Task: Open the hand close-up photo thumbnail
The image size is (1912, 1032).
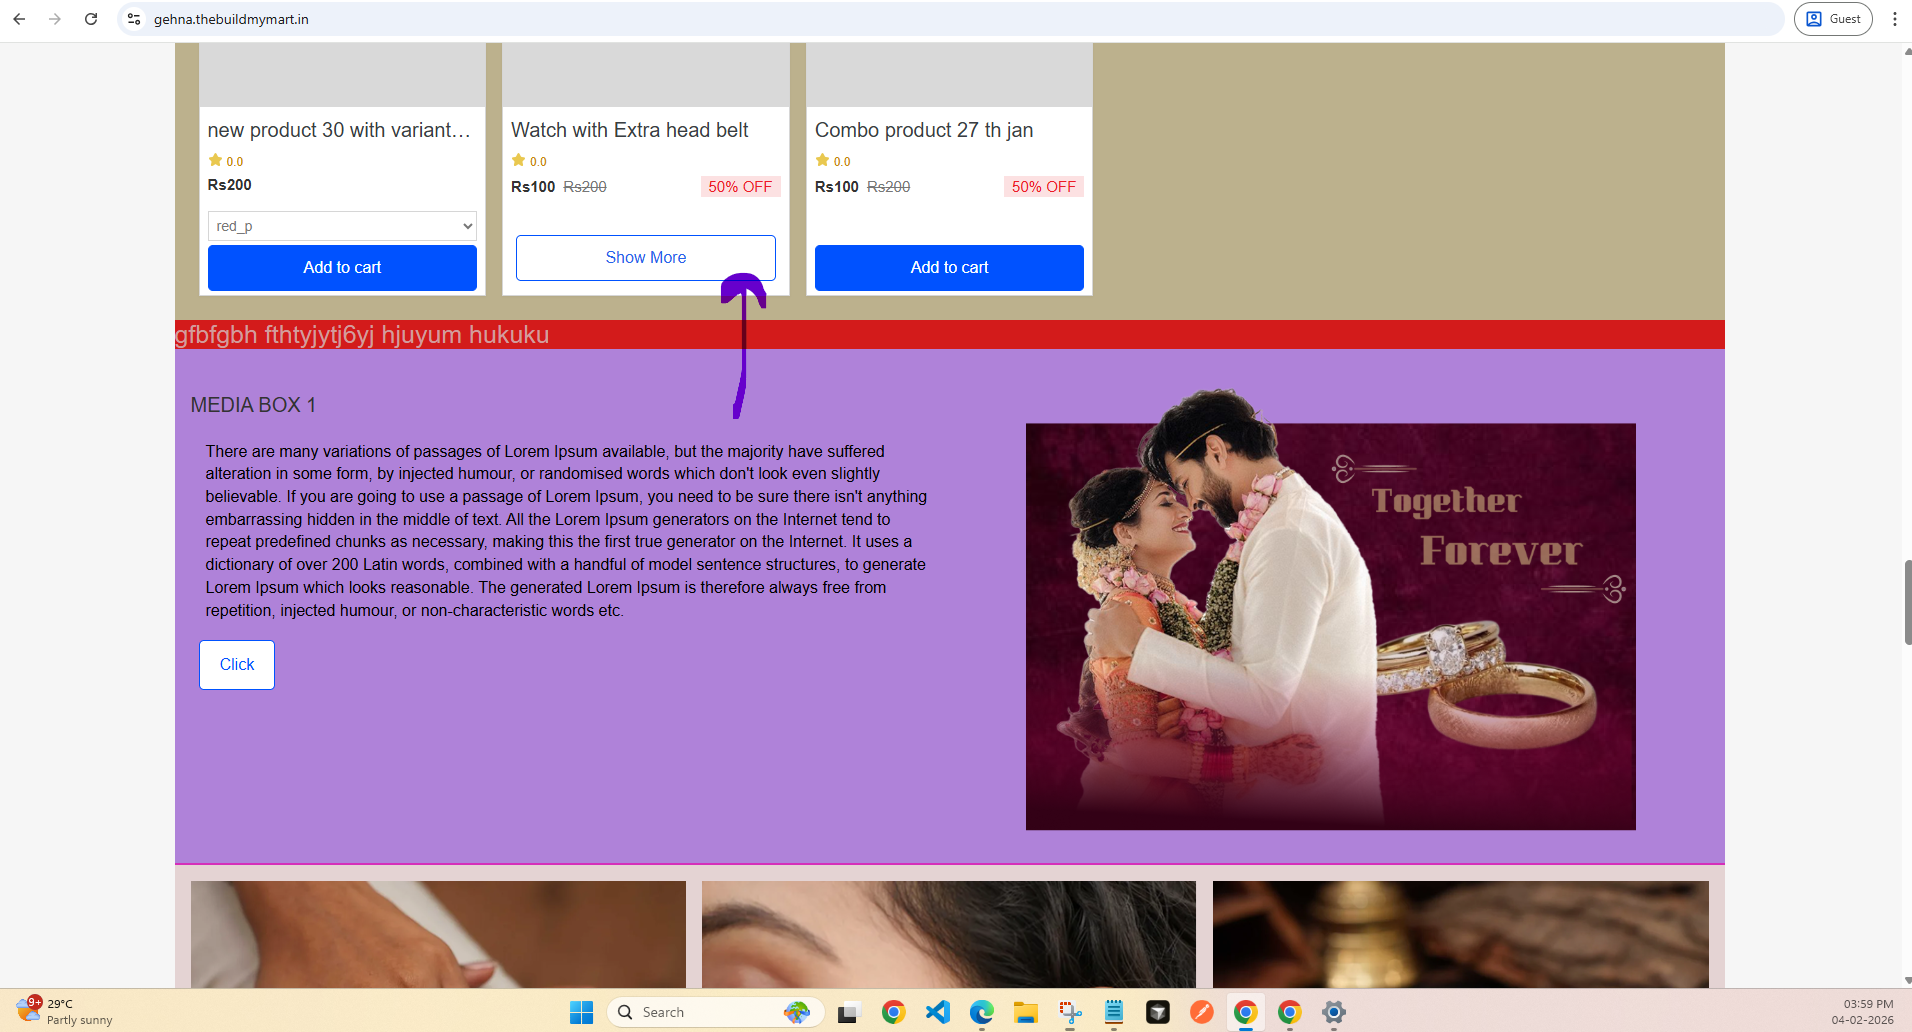Action: [438, 934]
